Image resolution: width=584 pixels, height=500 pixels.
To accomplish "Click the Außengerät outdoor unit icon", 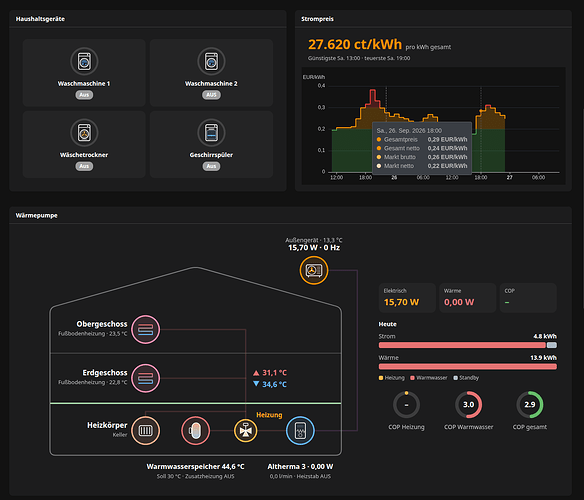I will pyautogui.click(x=314, y=270).
